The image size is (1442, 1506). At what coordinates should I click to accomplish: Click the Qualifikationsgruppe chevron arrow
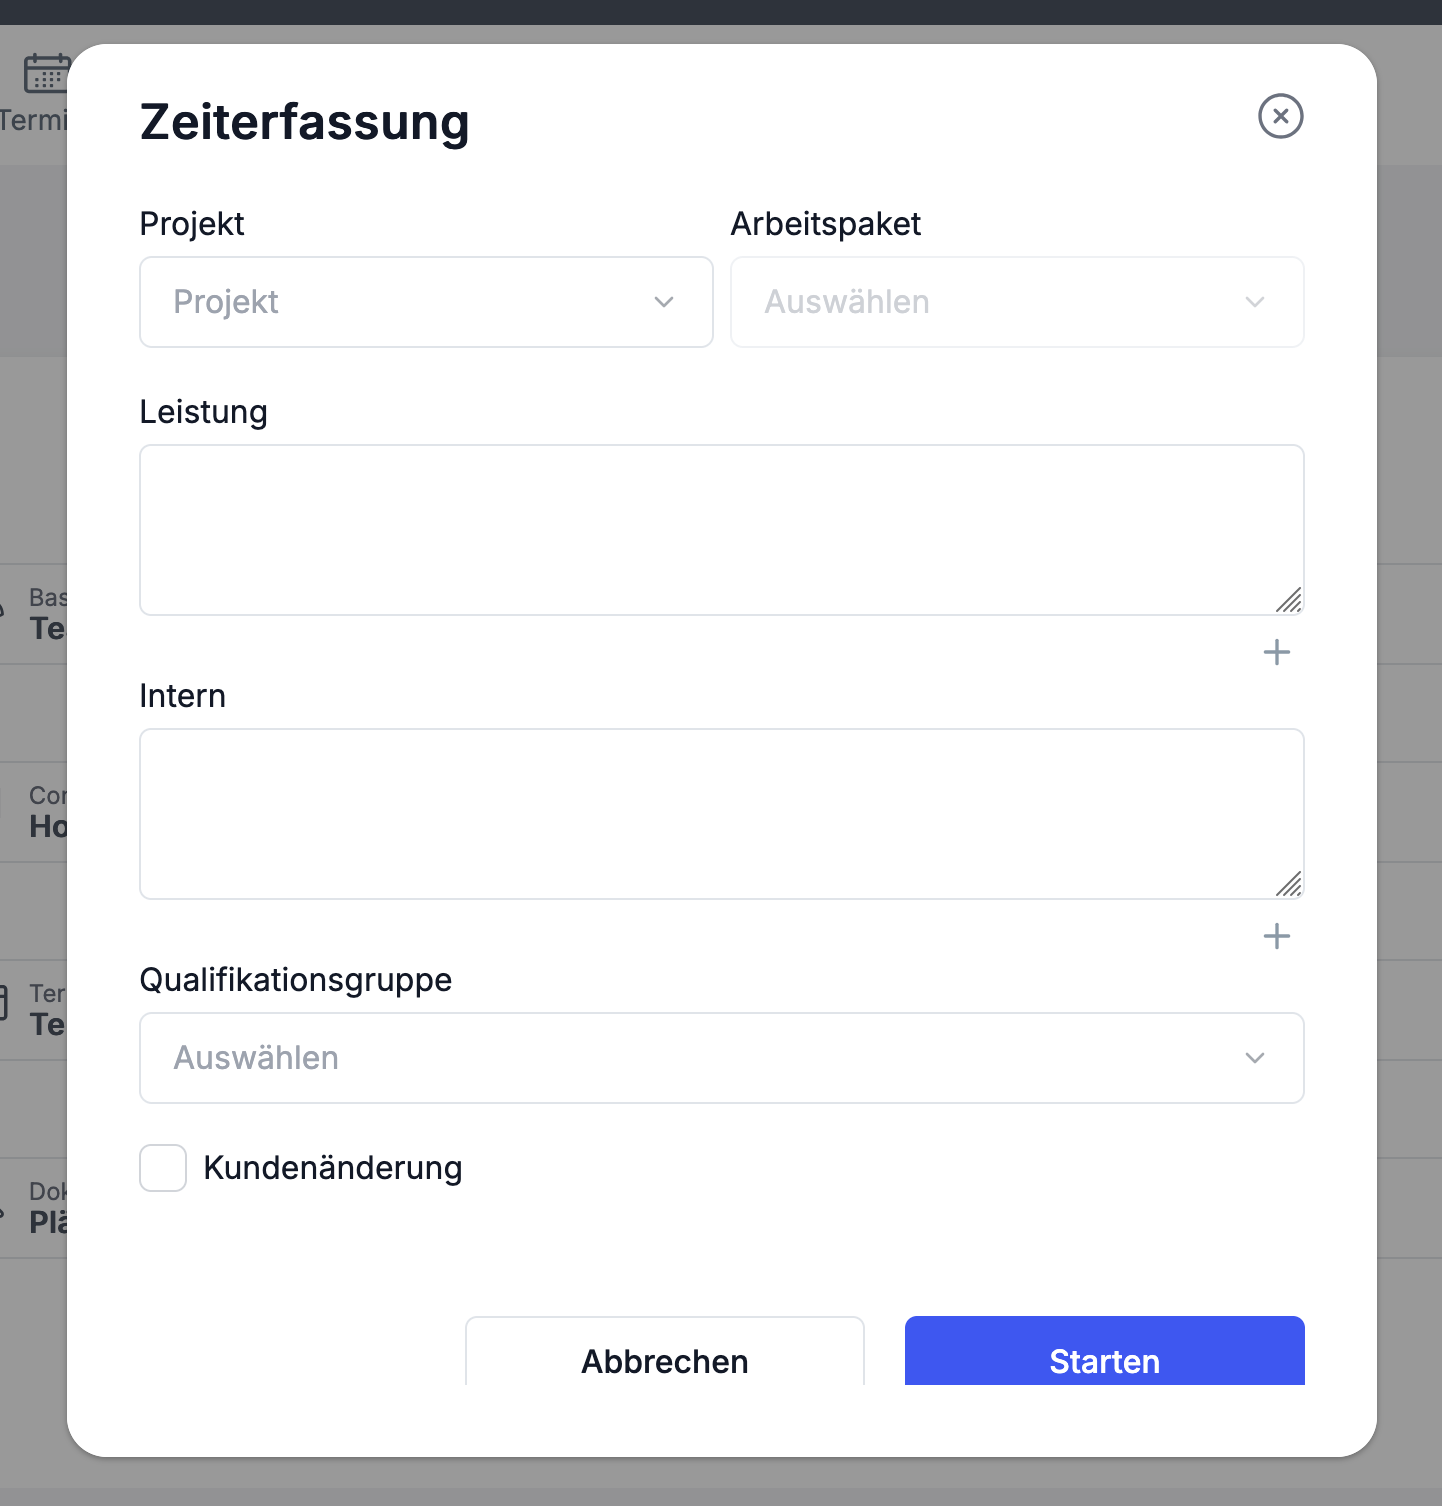[x=1255, y=1058]
